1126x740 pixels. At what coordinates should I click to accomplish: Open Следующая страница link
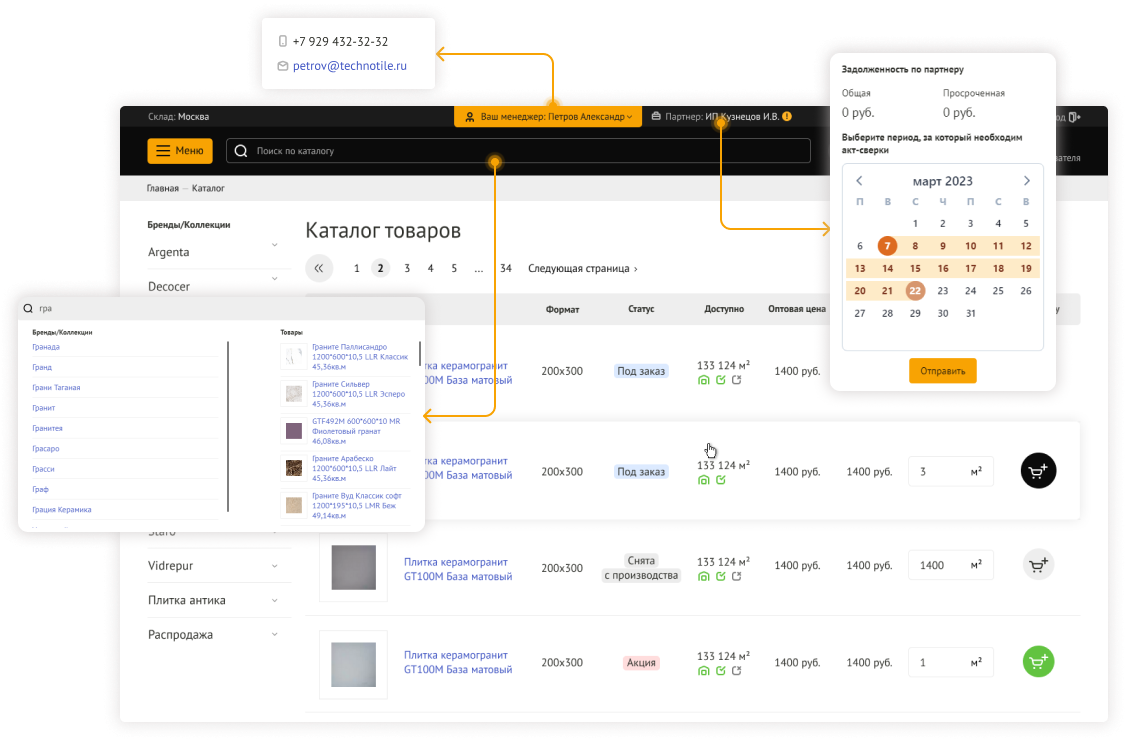point(582,268)
